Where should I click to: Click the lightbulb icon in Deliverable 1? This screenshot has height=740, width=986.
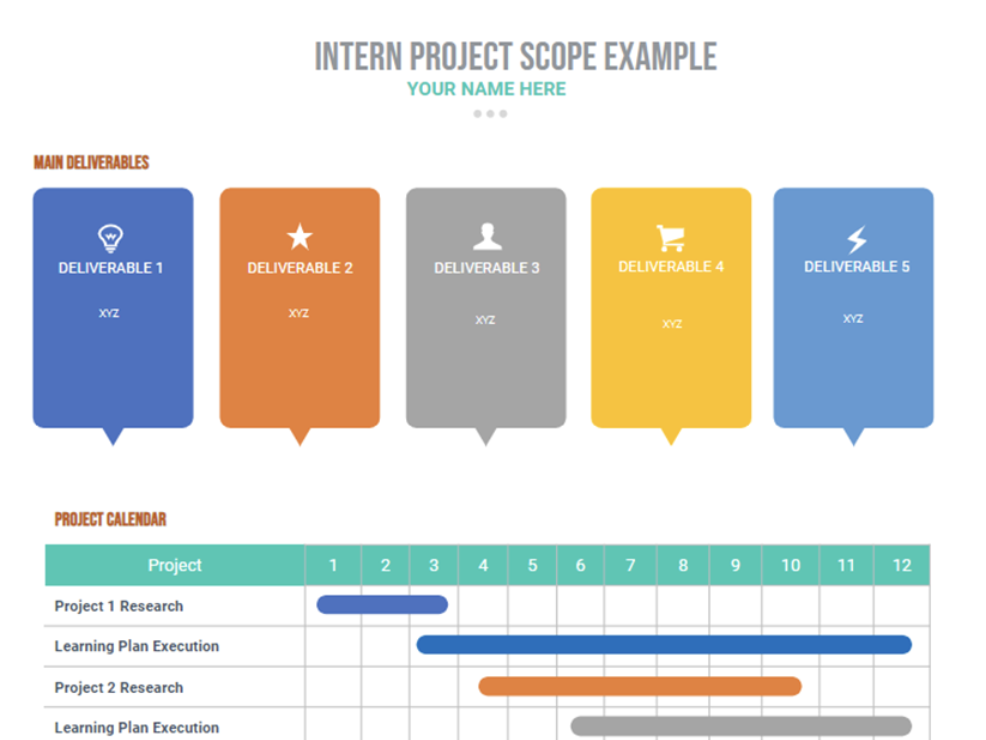click(x=110, y=238)
